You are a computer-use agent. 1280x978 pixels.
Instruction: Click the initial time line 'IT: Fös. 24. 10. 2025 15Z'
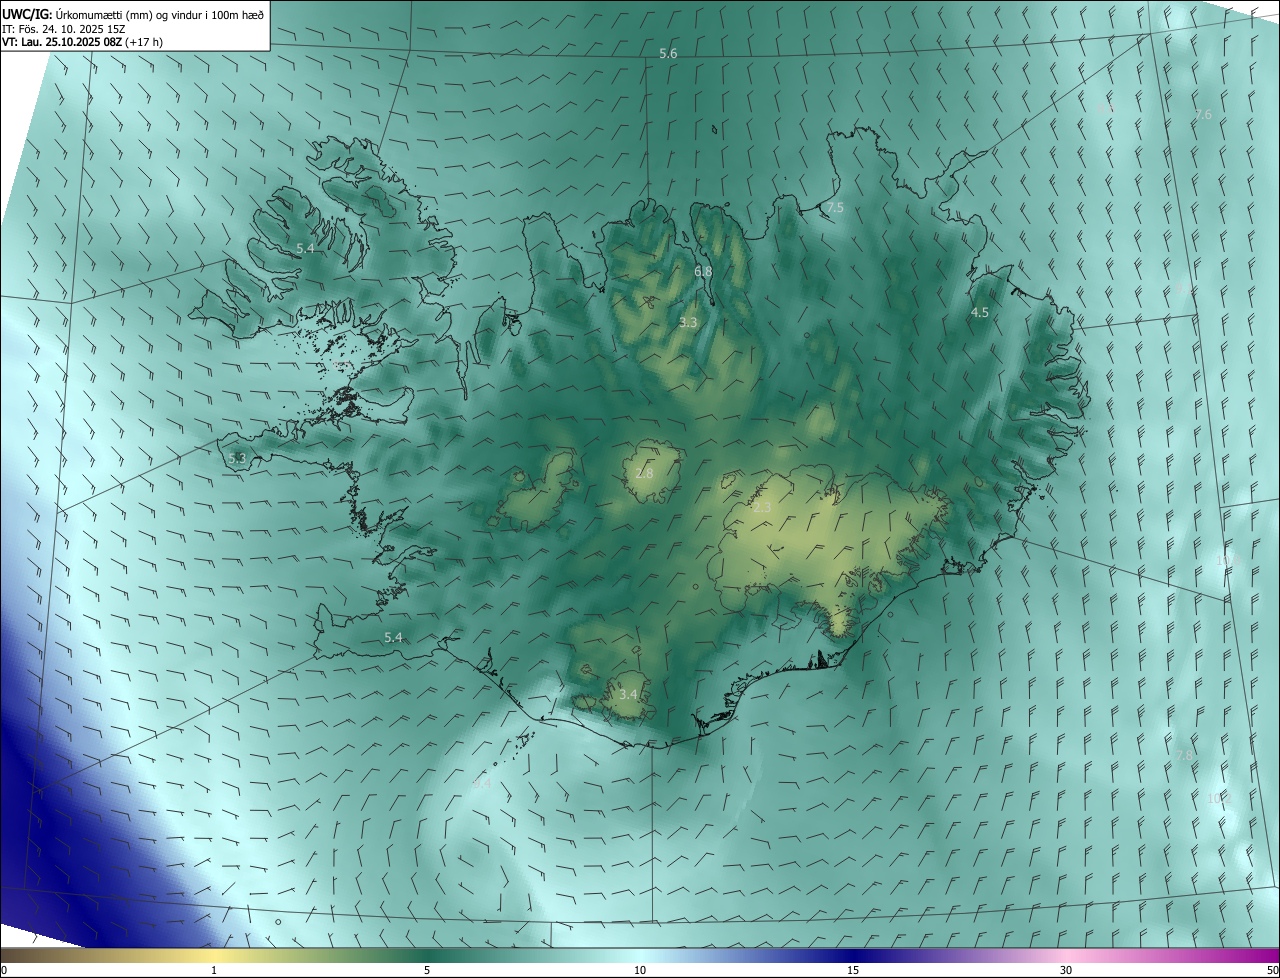pyautogui.click(x=64, y=29)
